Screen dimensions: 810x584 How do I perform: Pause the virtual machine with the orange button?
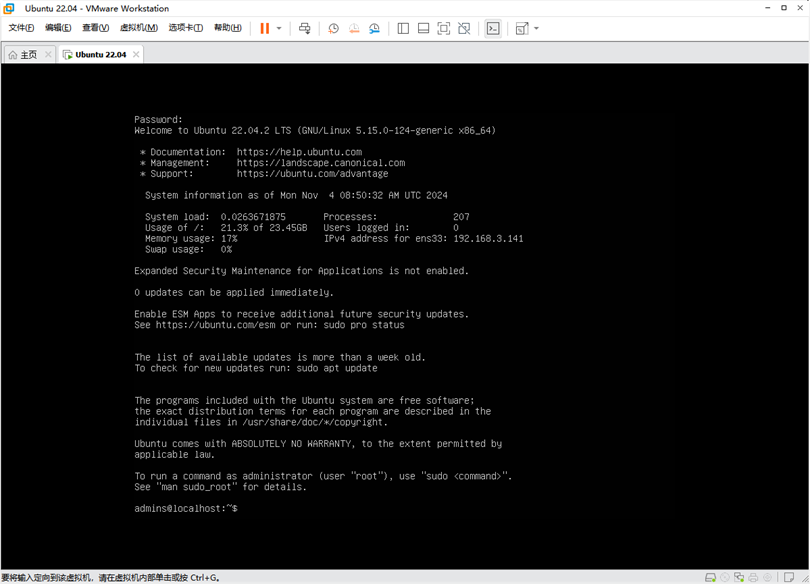264,28
